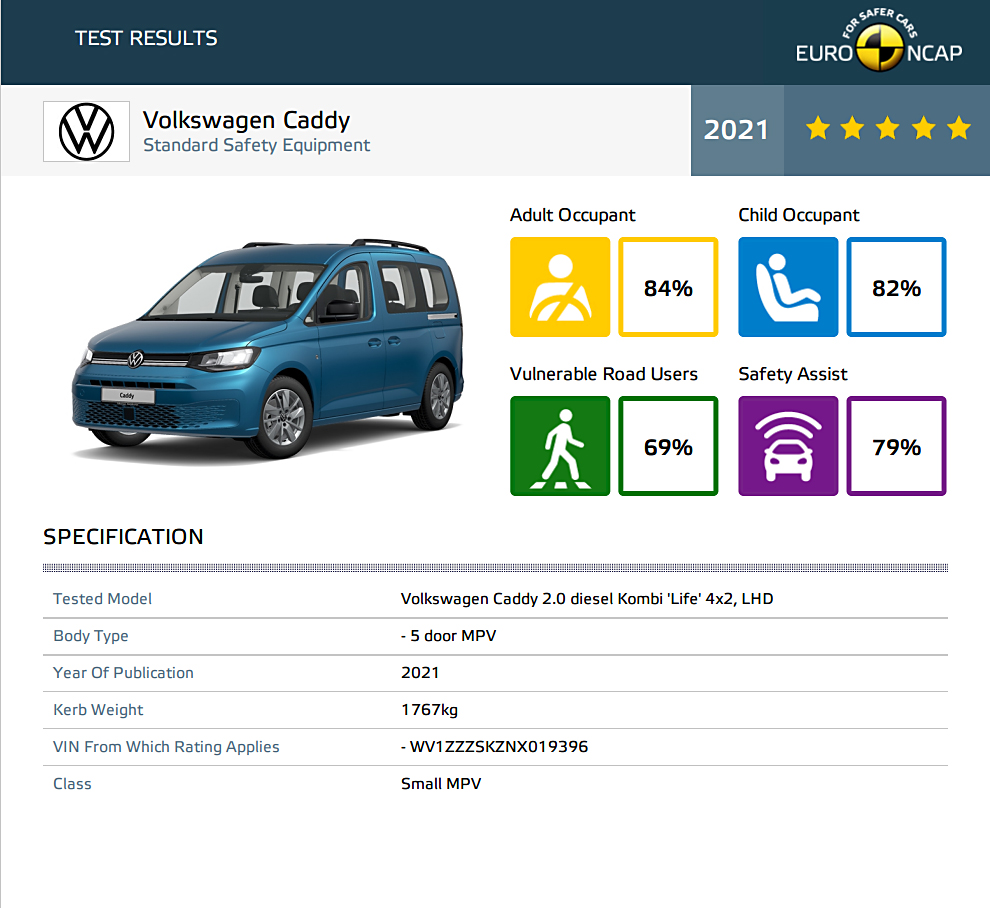This screenshot has height=908, width=990.
Task: Select the blue Child Occupant seat icon
Action: click(788, 287)
